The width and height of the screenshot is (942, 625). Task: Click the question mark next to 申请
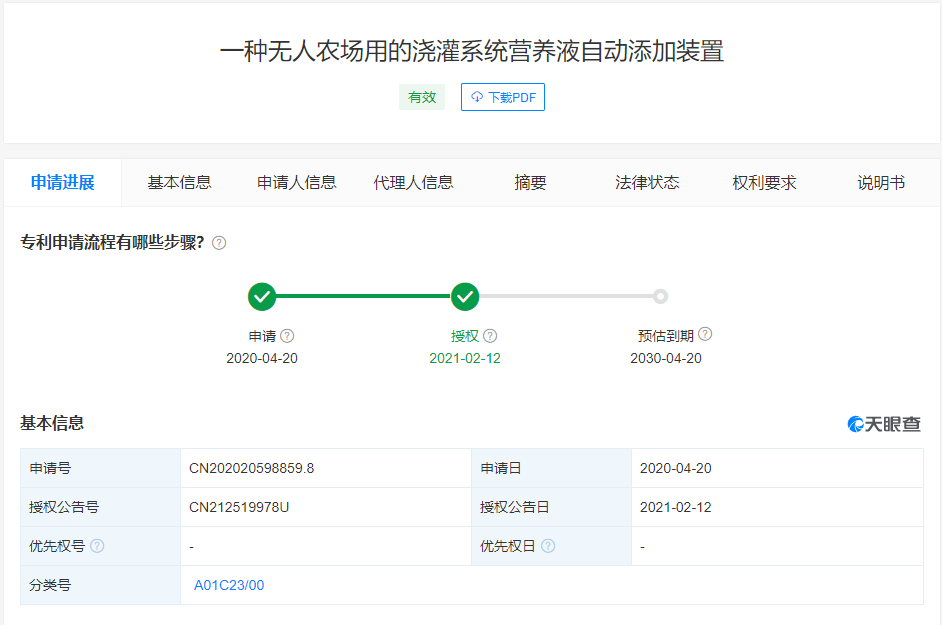coord(287,336)
